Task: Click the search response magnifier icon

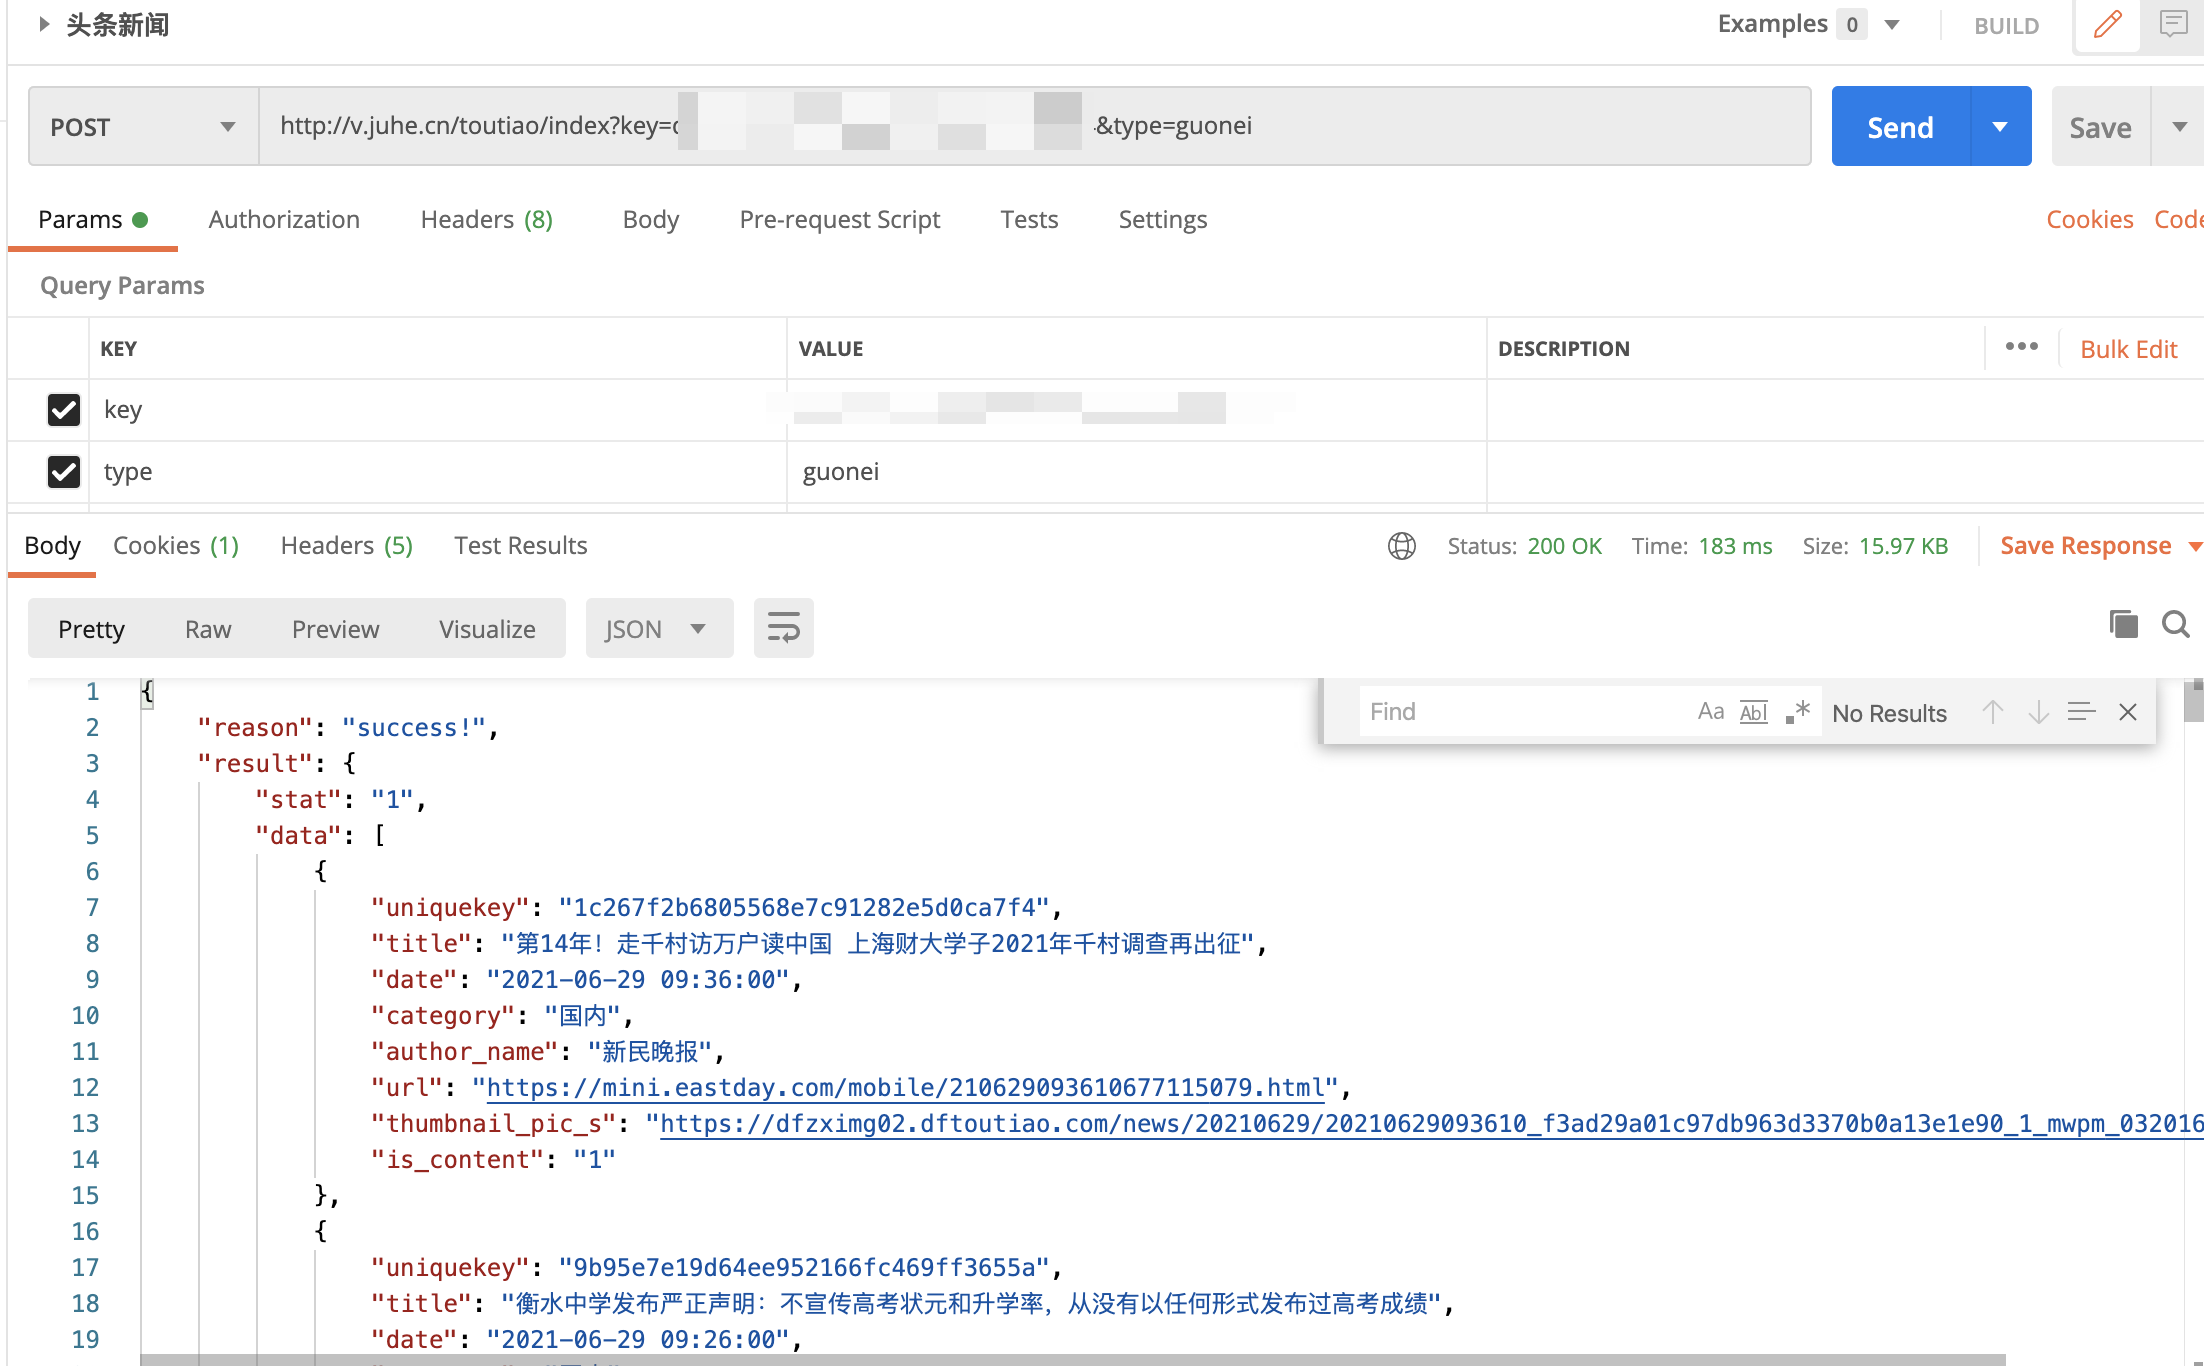Action: 2175,624
